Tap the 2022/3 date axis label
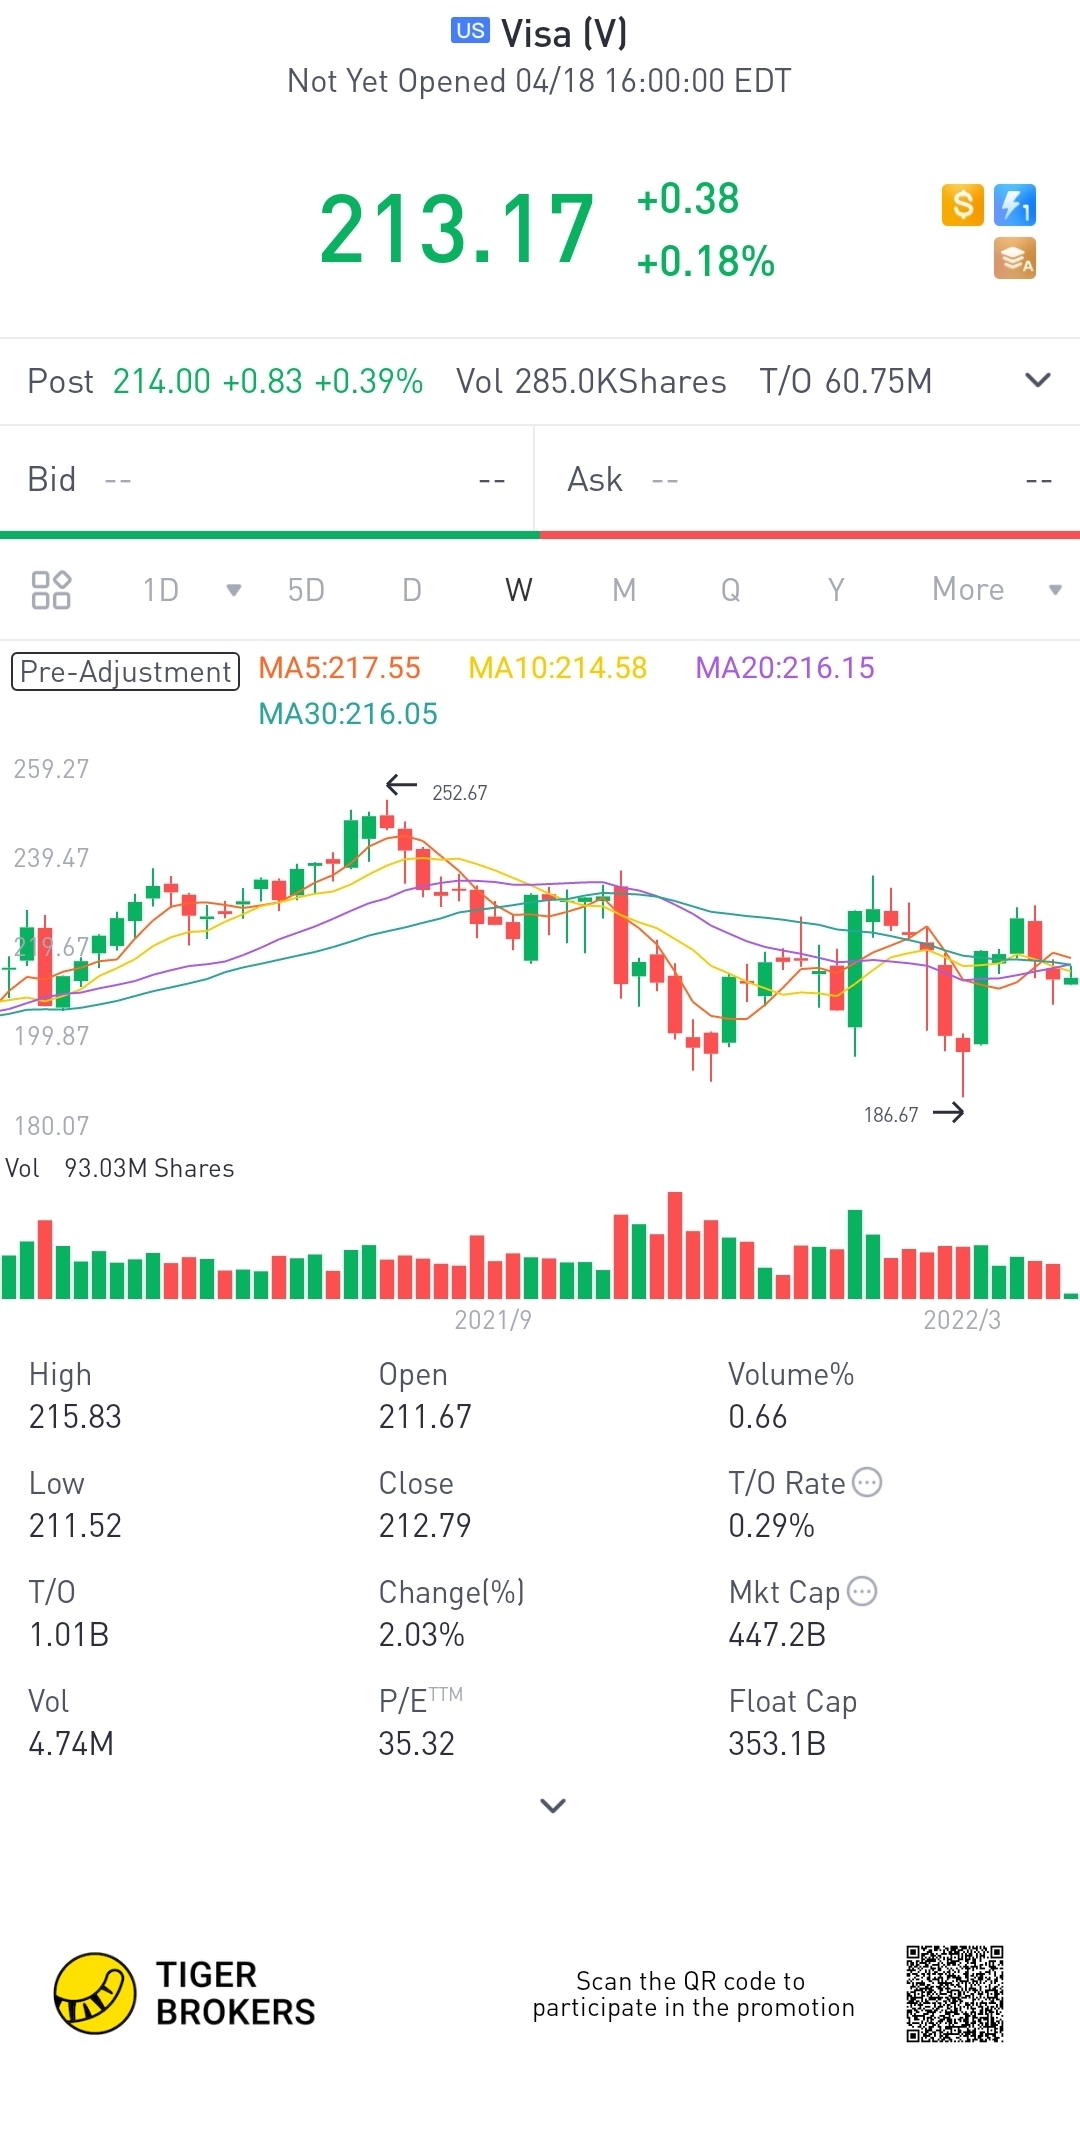This screenshot has height=2145, width=1080. 962,1320
